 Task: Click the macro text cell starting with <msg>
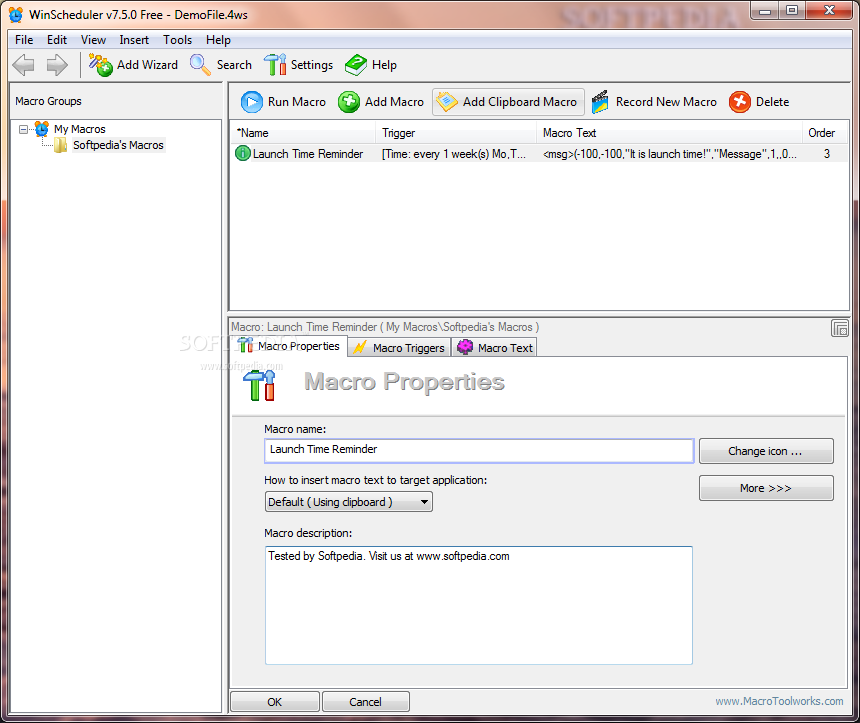[x=670, y=154]
